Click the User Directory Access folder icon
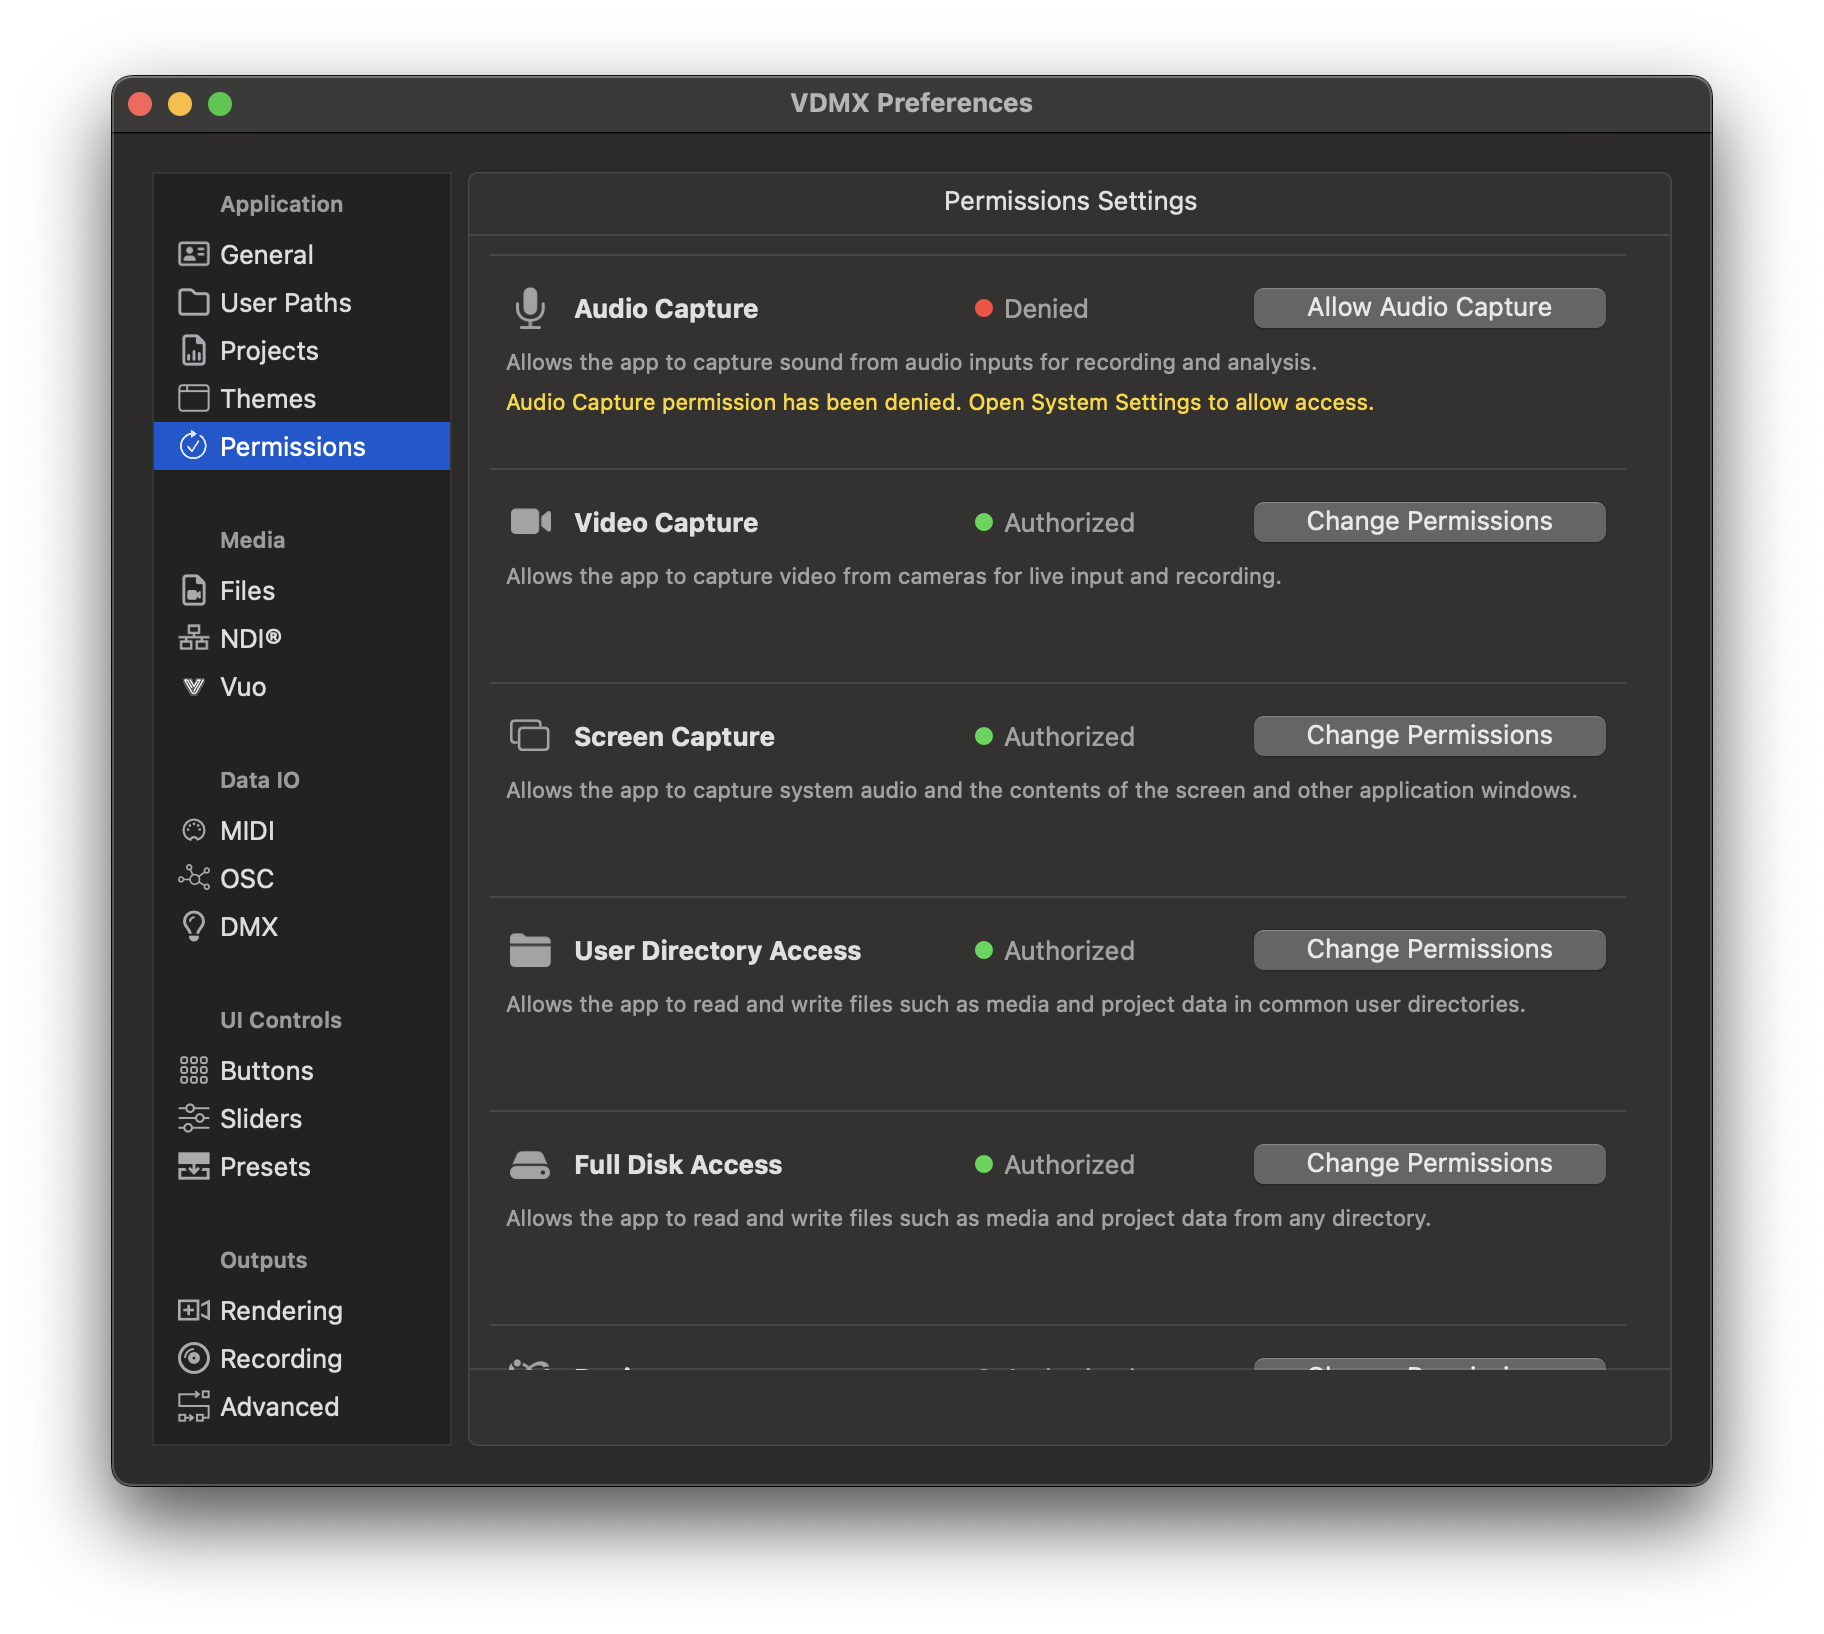The height and width of the screenshot is (1634, 1824). pos(530,950)
